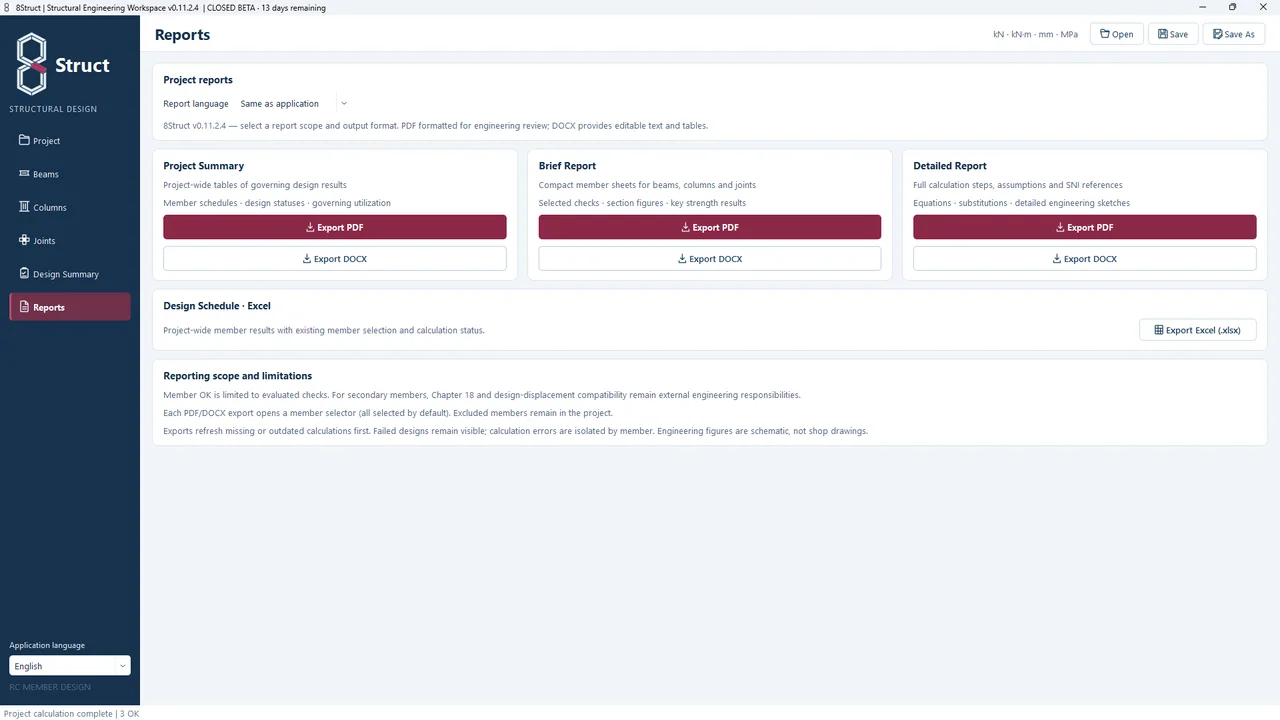Export Project Summary as PDF

tap(335, 227)
